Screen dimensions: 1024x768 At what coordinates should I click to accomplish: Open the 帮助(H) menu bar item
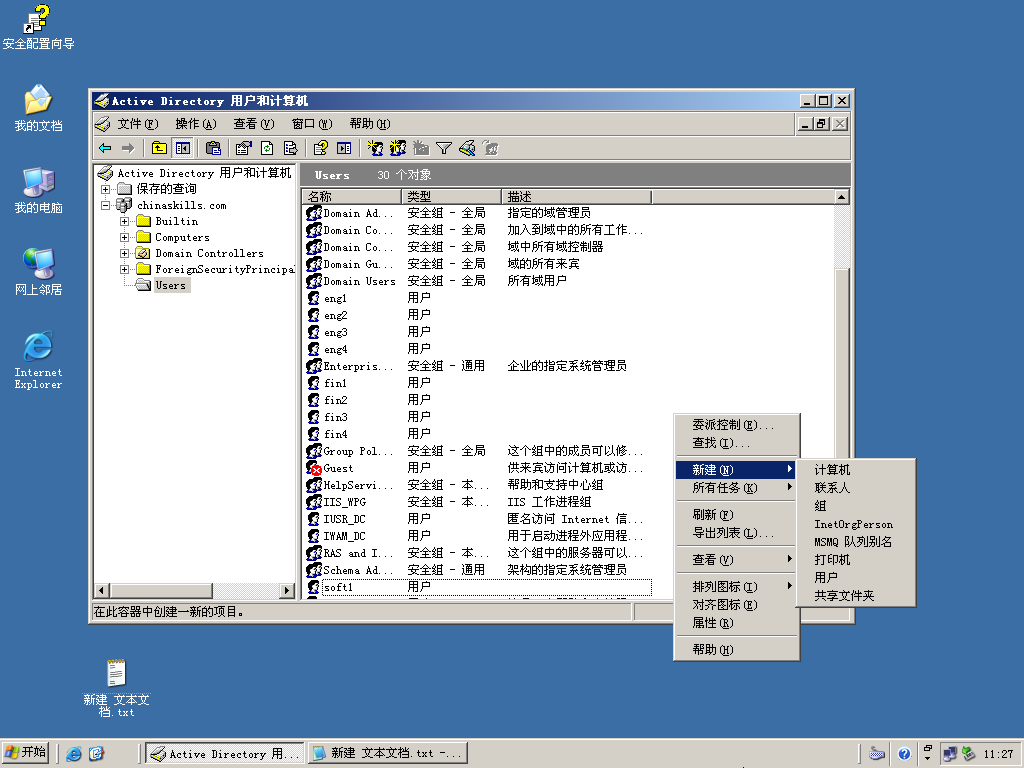click(x=370, y=124)
